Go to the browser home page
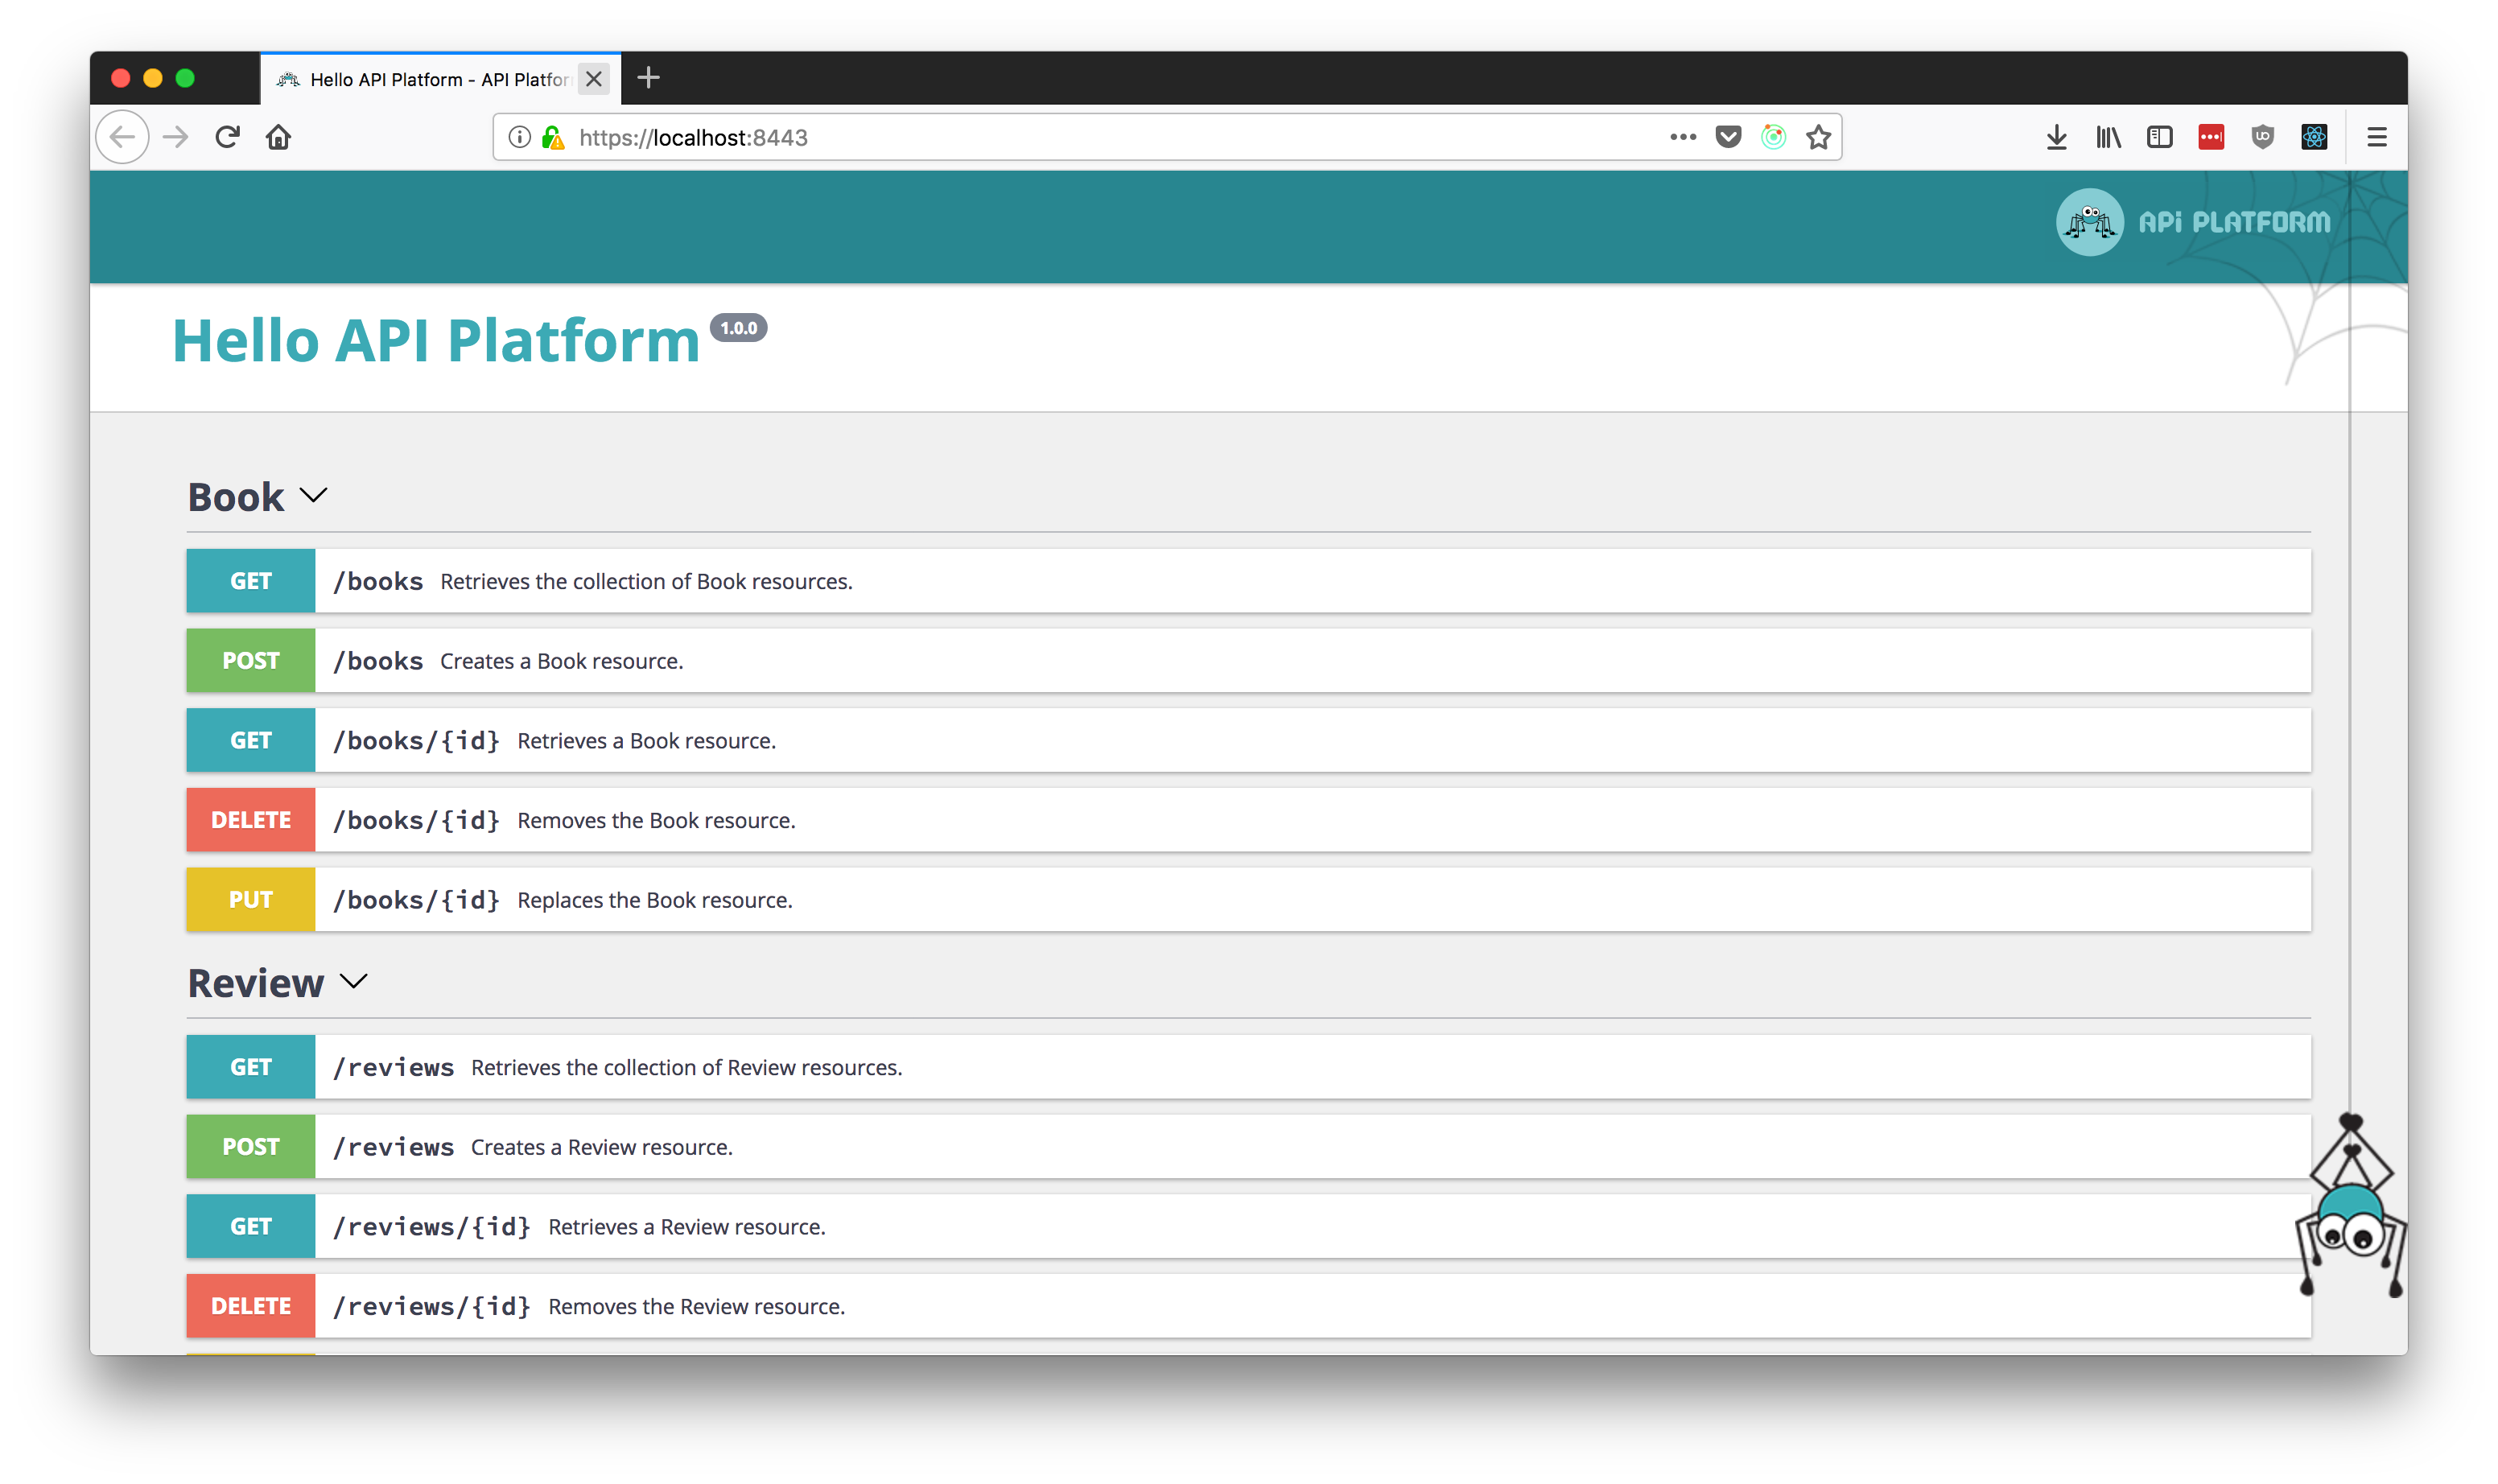The image size is (2498, 1484). pyautogui.click(x=278, y=137)
